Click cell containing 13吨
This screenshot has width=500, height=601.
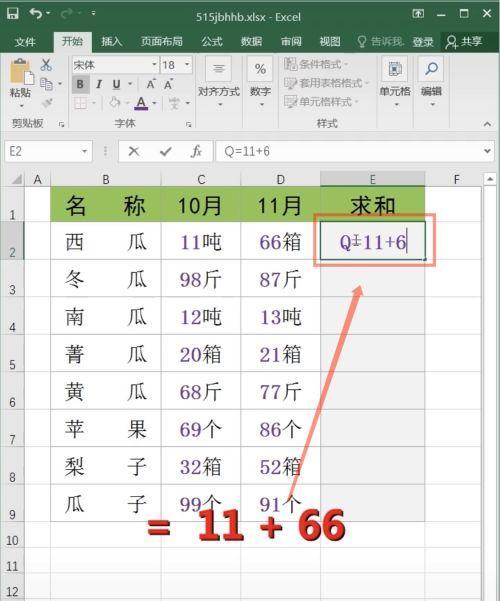[x=281, y=316]
